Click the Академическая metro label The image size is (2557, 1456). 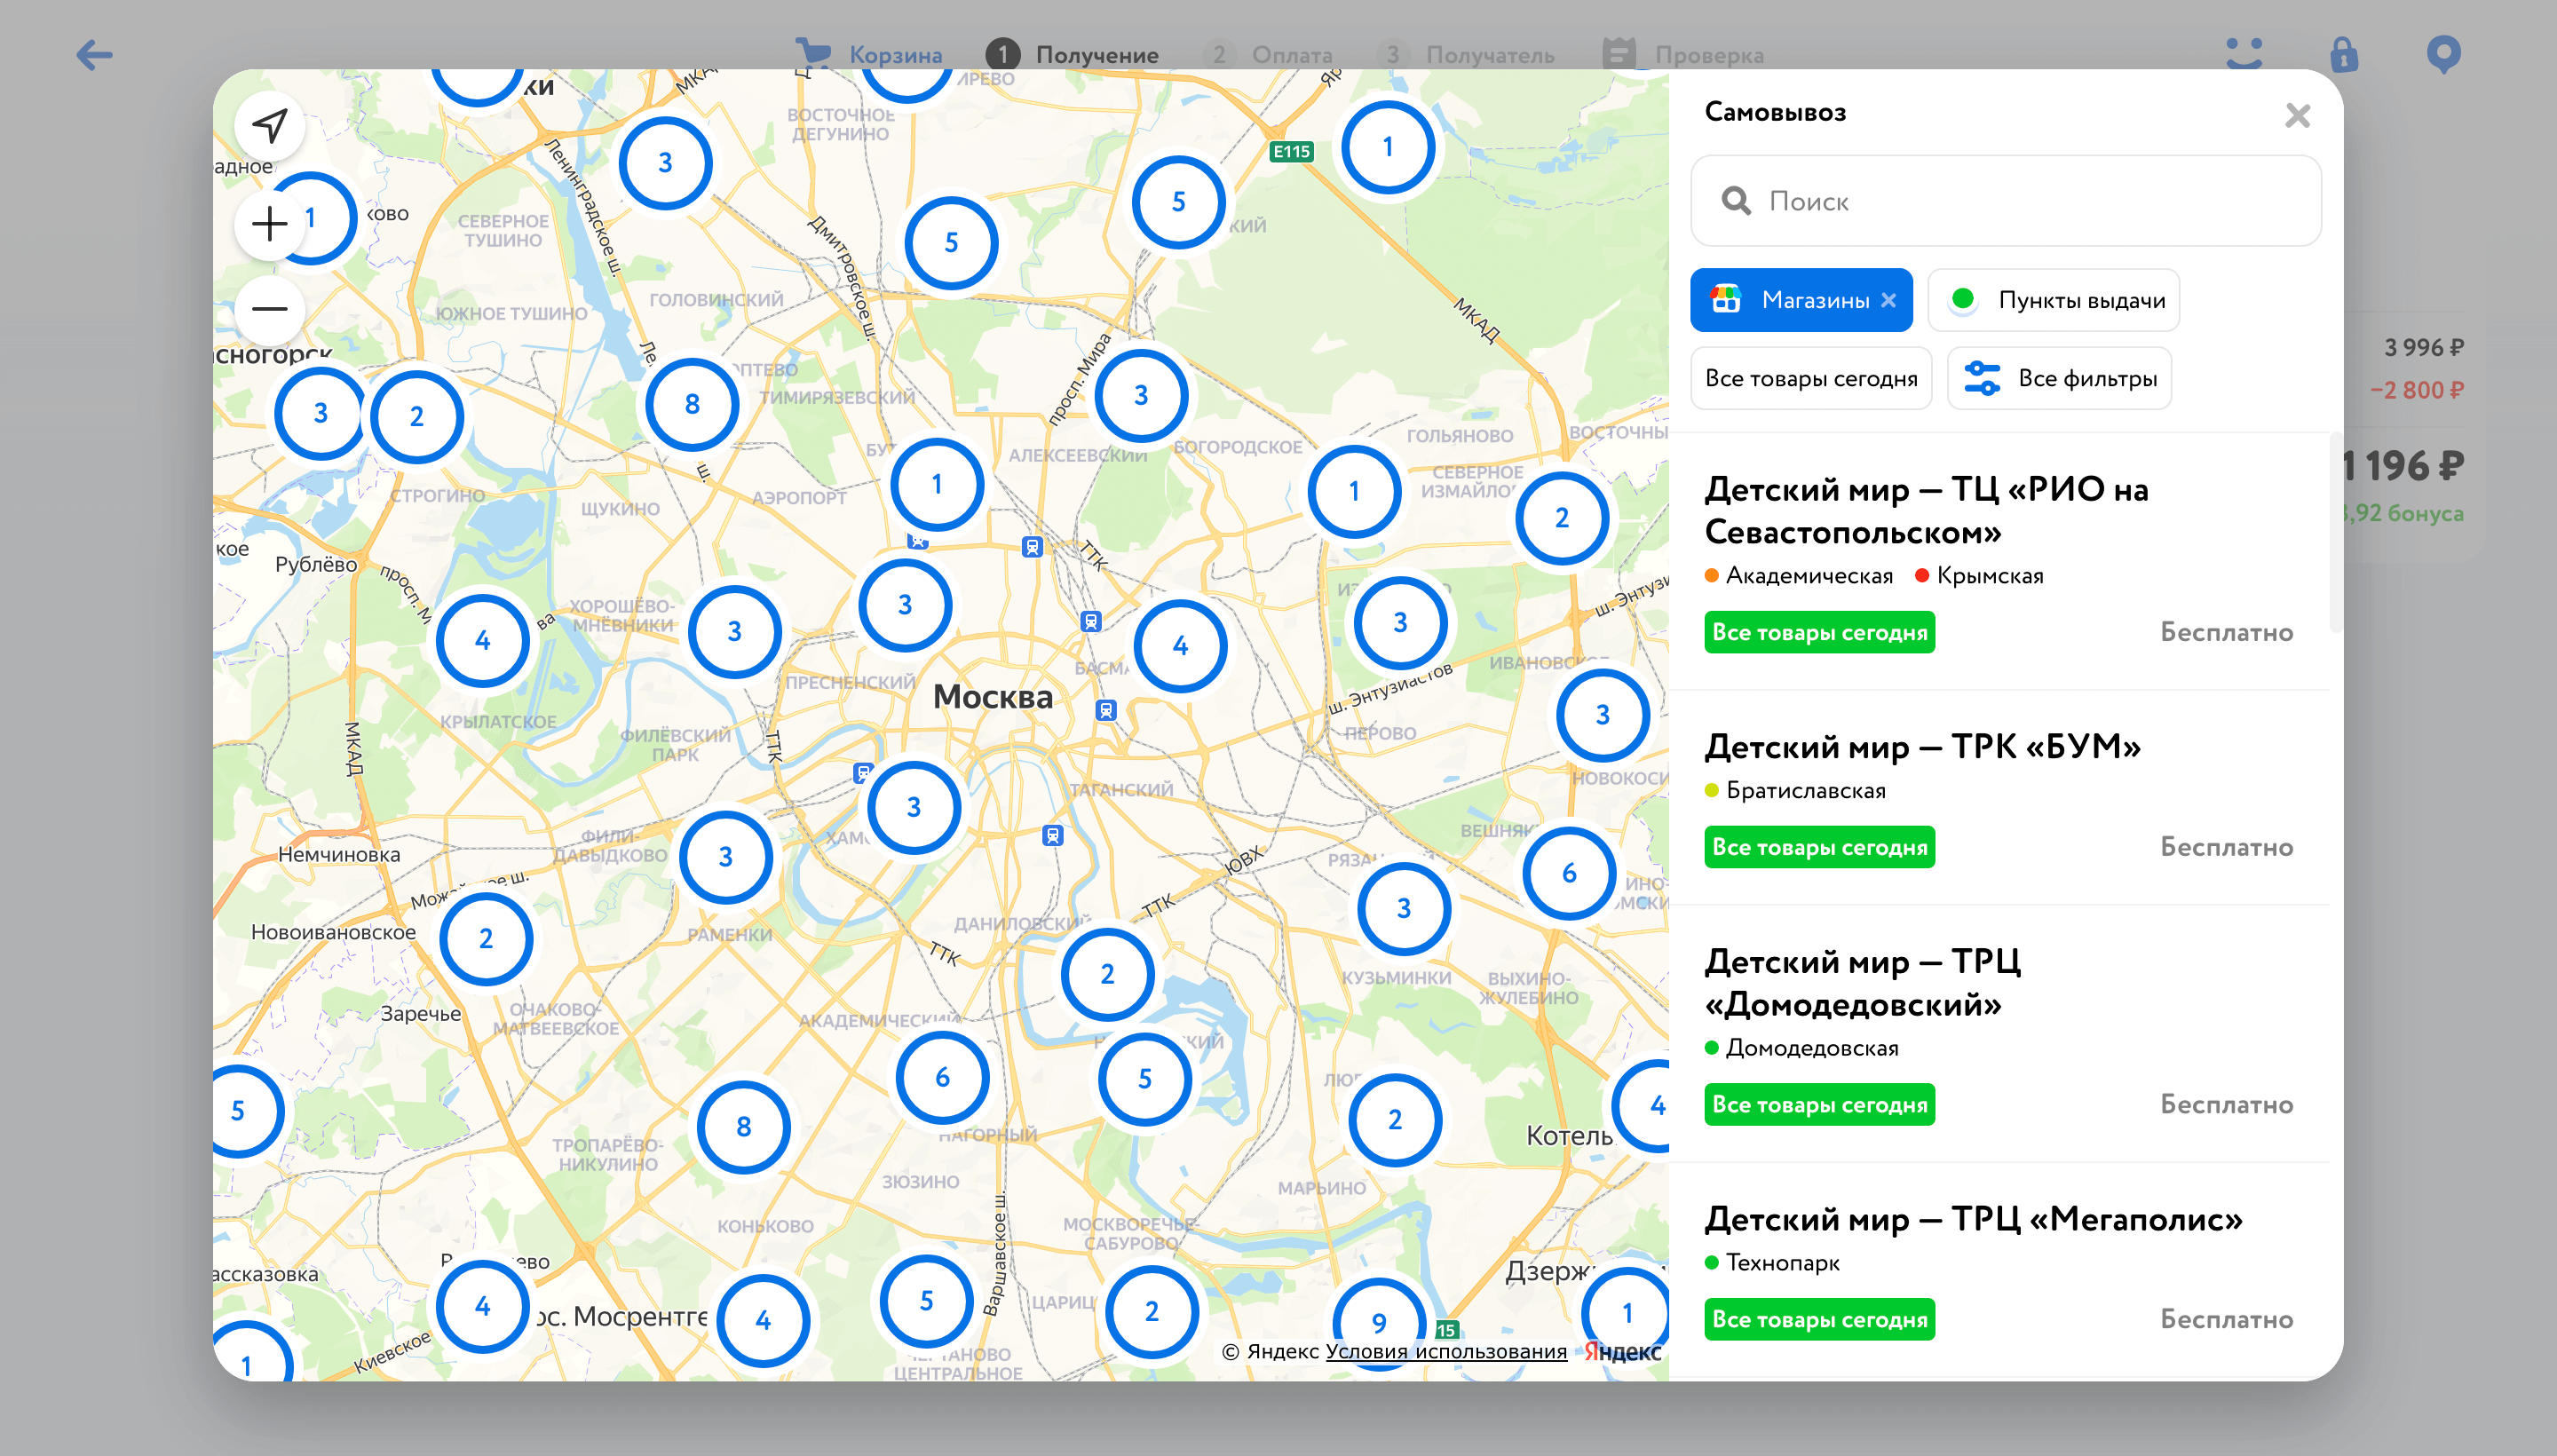pyautogui.click(x=1808, y=576)
